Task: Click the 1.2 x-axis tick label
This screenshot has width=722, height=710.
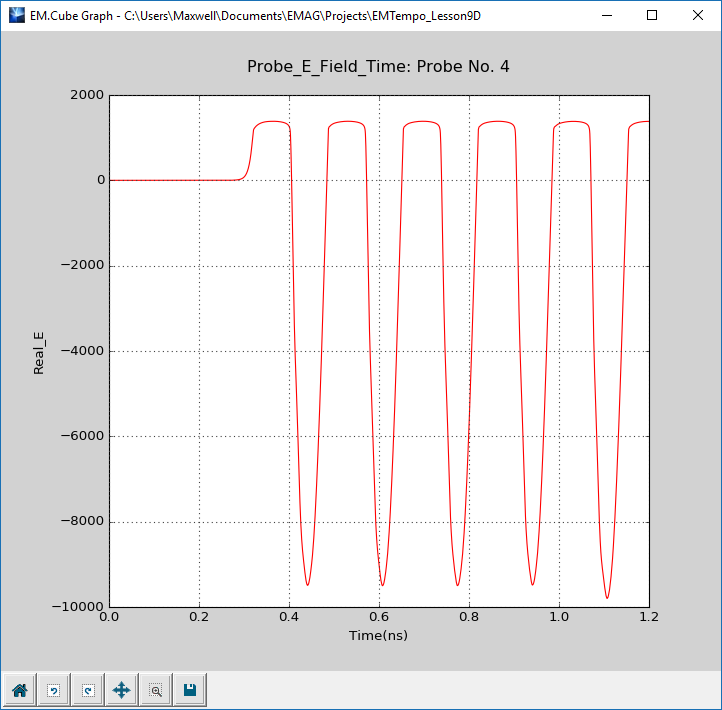Action: 649,618
